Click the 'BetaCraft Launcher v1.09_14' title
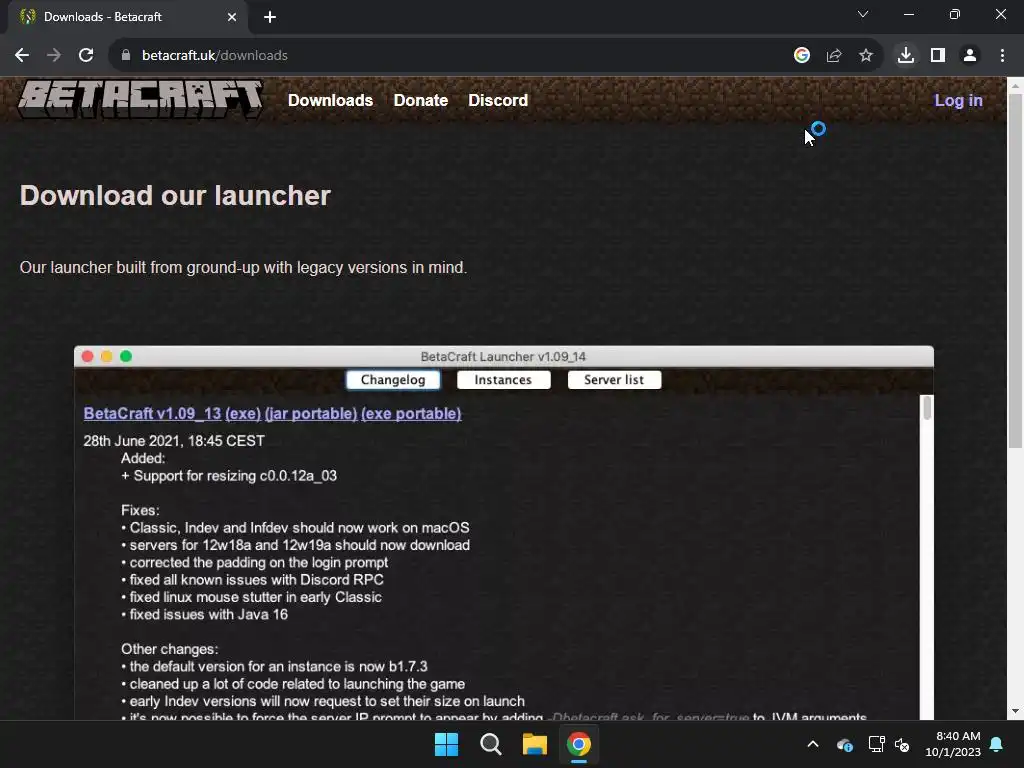 (x=503, y=357)
